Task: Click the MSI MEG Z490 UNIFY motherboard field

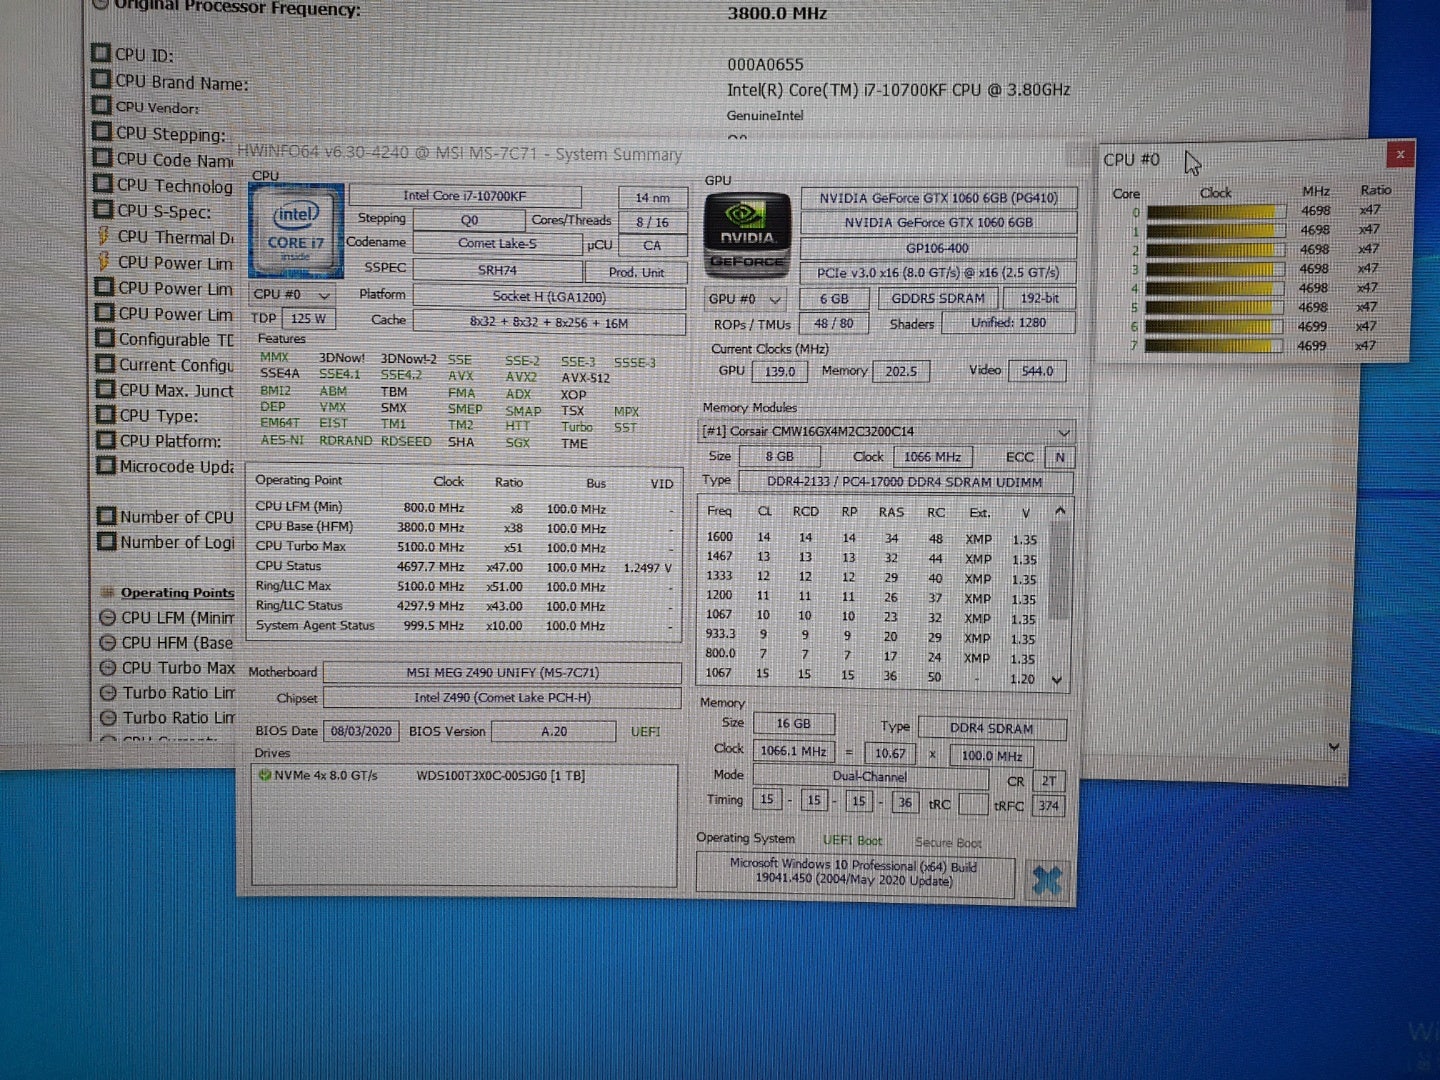Action: [x=502, y=672]
